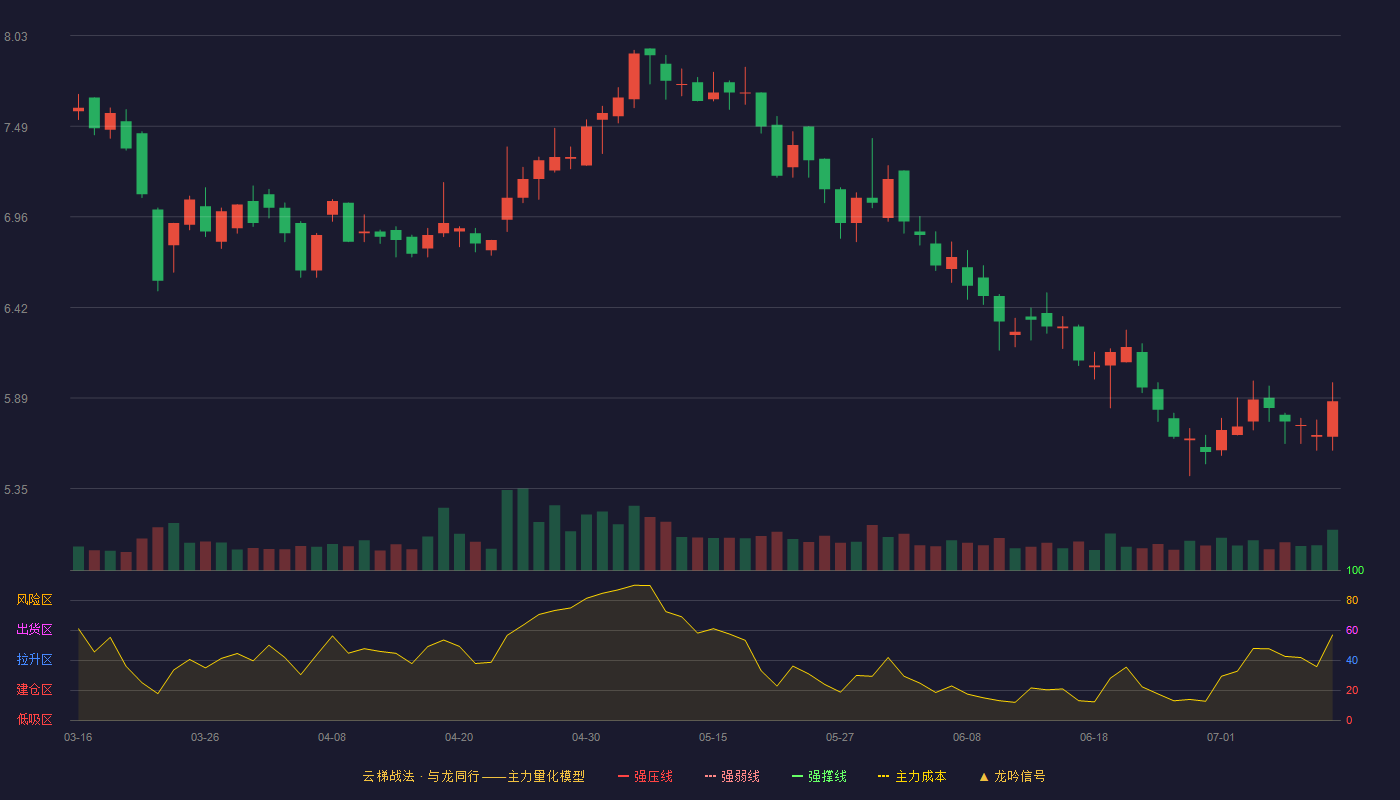Click the 7.49 price axis label

(x=16, y=128)
